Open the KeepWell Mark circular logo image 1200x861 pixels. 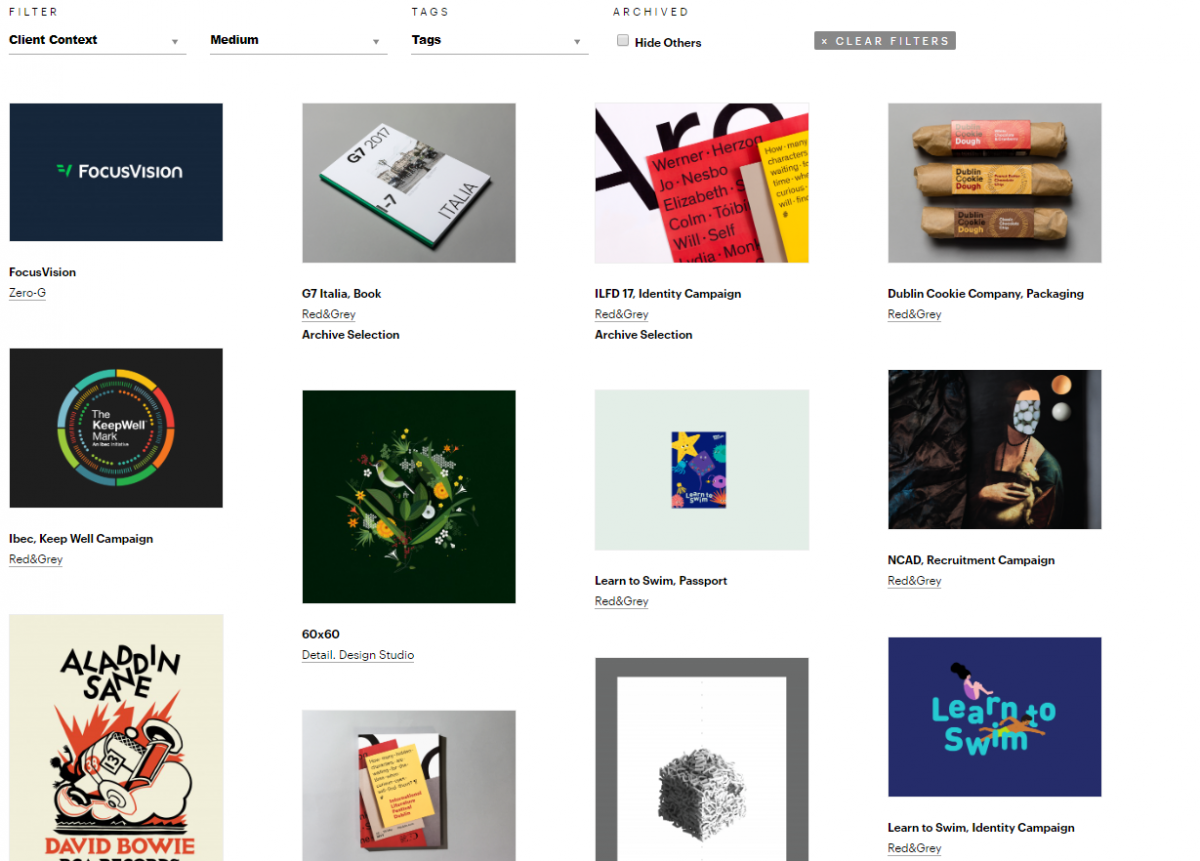[116, 428]
